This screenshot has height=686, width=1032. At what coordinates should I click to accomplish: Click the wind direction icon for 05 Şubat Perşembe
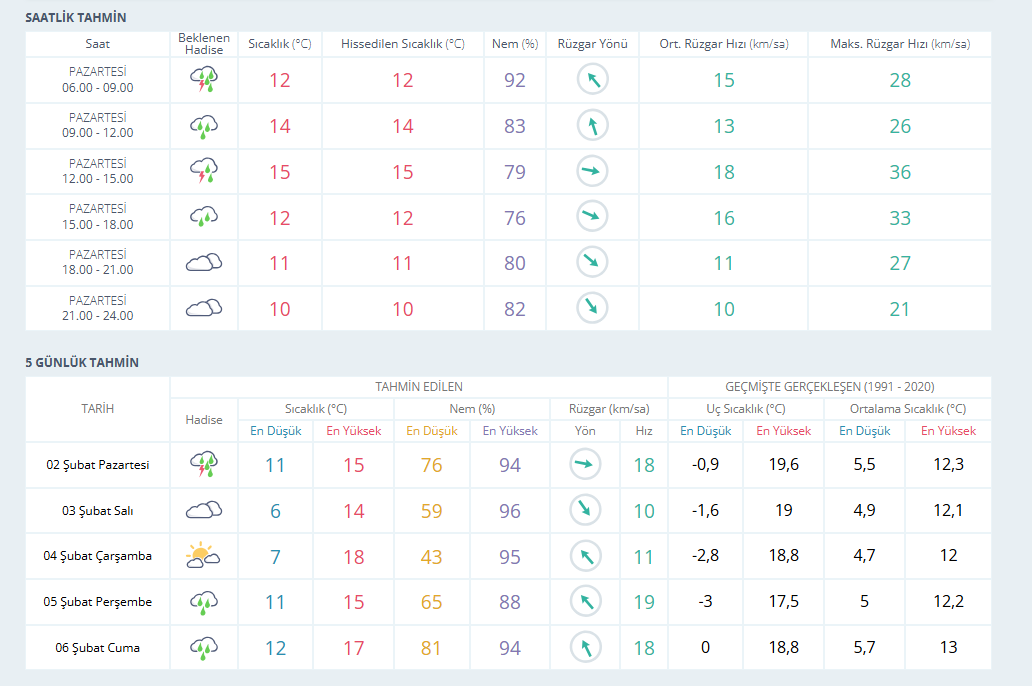point(585,602)
